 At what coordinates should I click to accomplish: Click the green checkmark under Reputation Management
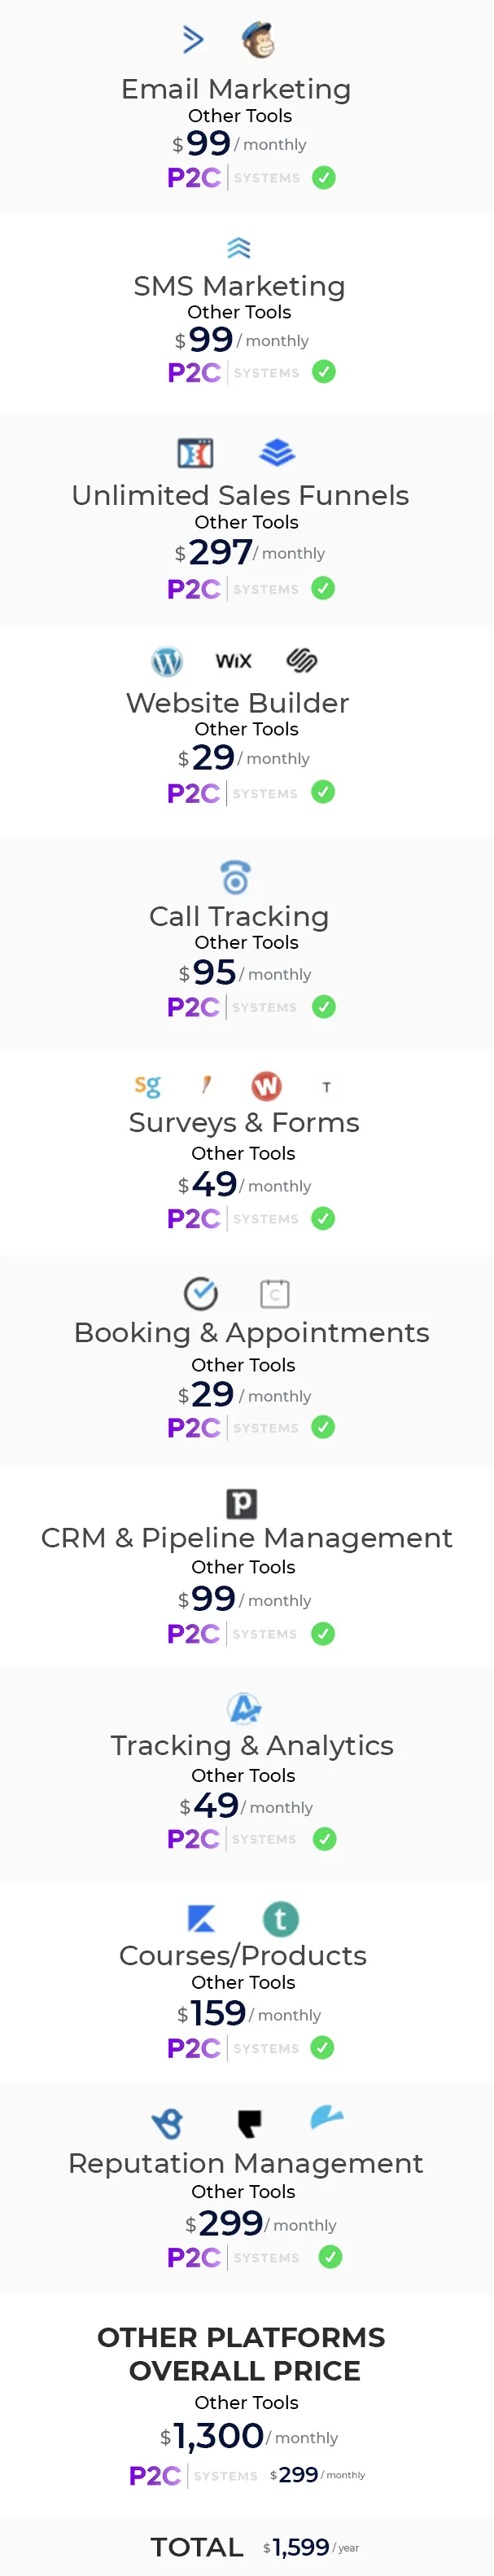(330, 2257)
